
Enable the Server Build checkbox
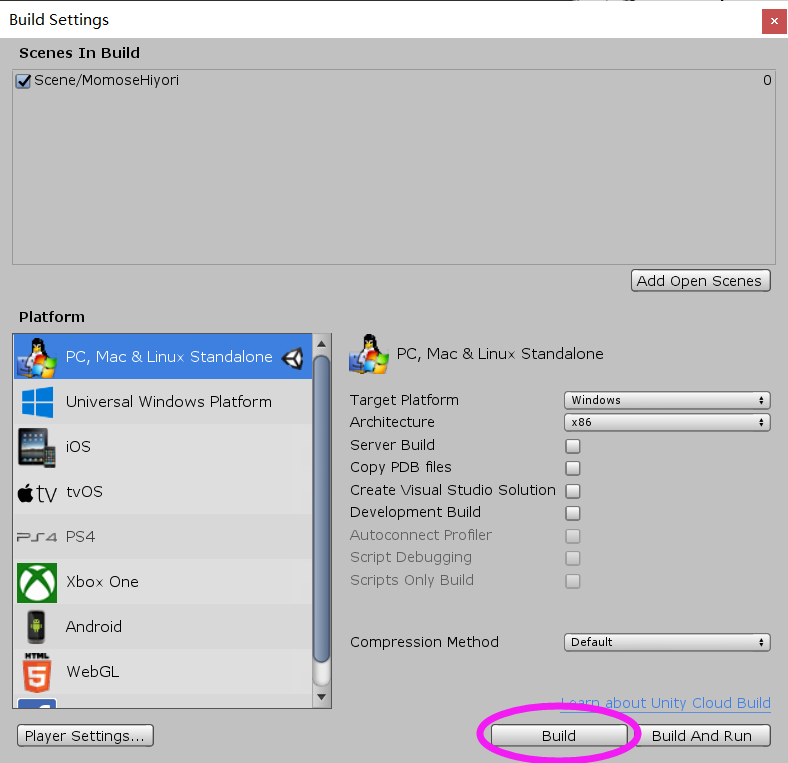point(573,446)
